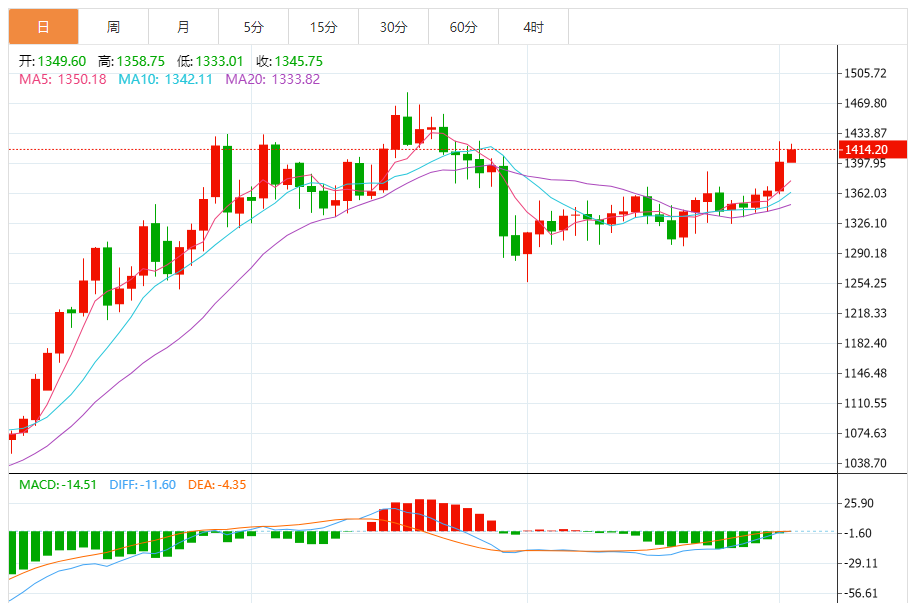
Task: Click the 收: 1345.75 close price value
Action: [x=290, y=61]
